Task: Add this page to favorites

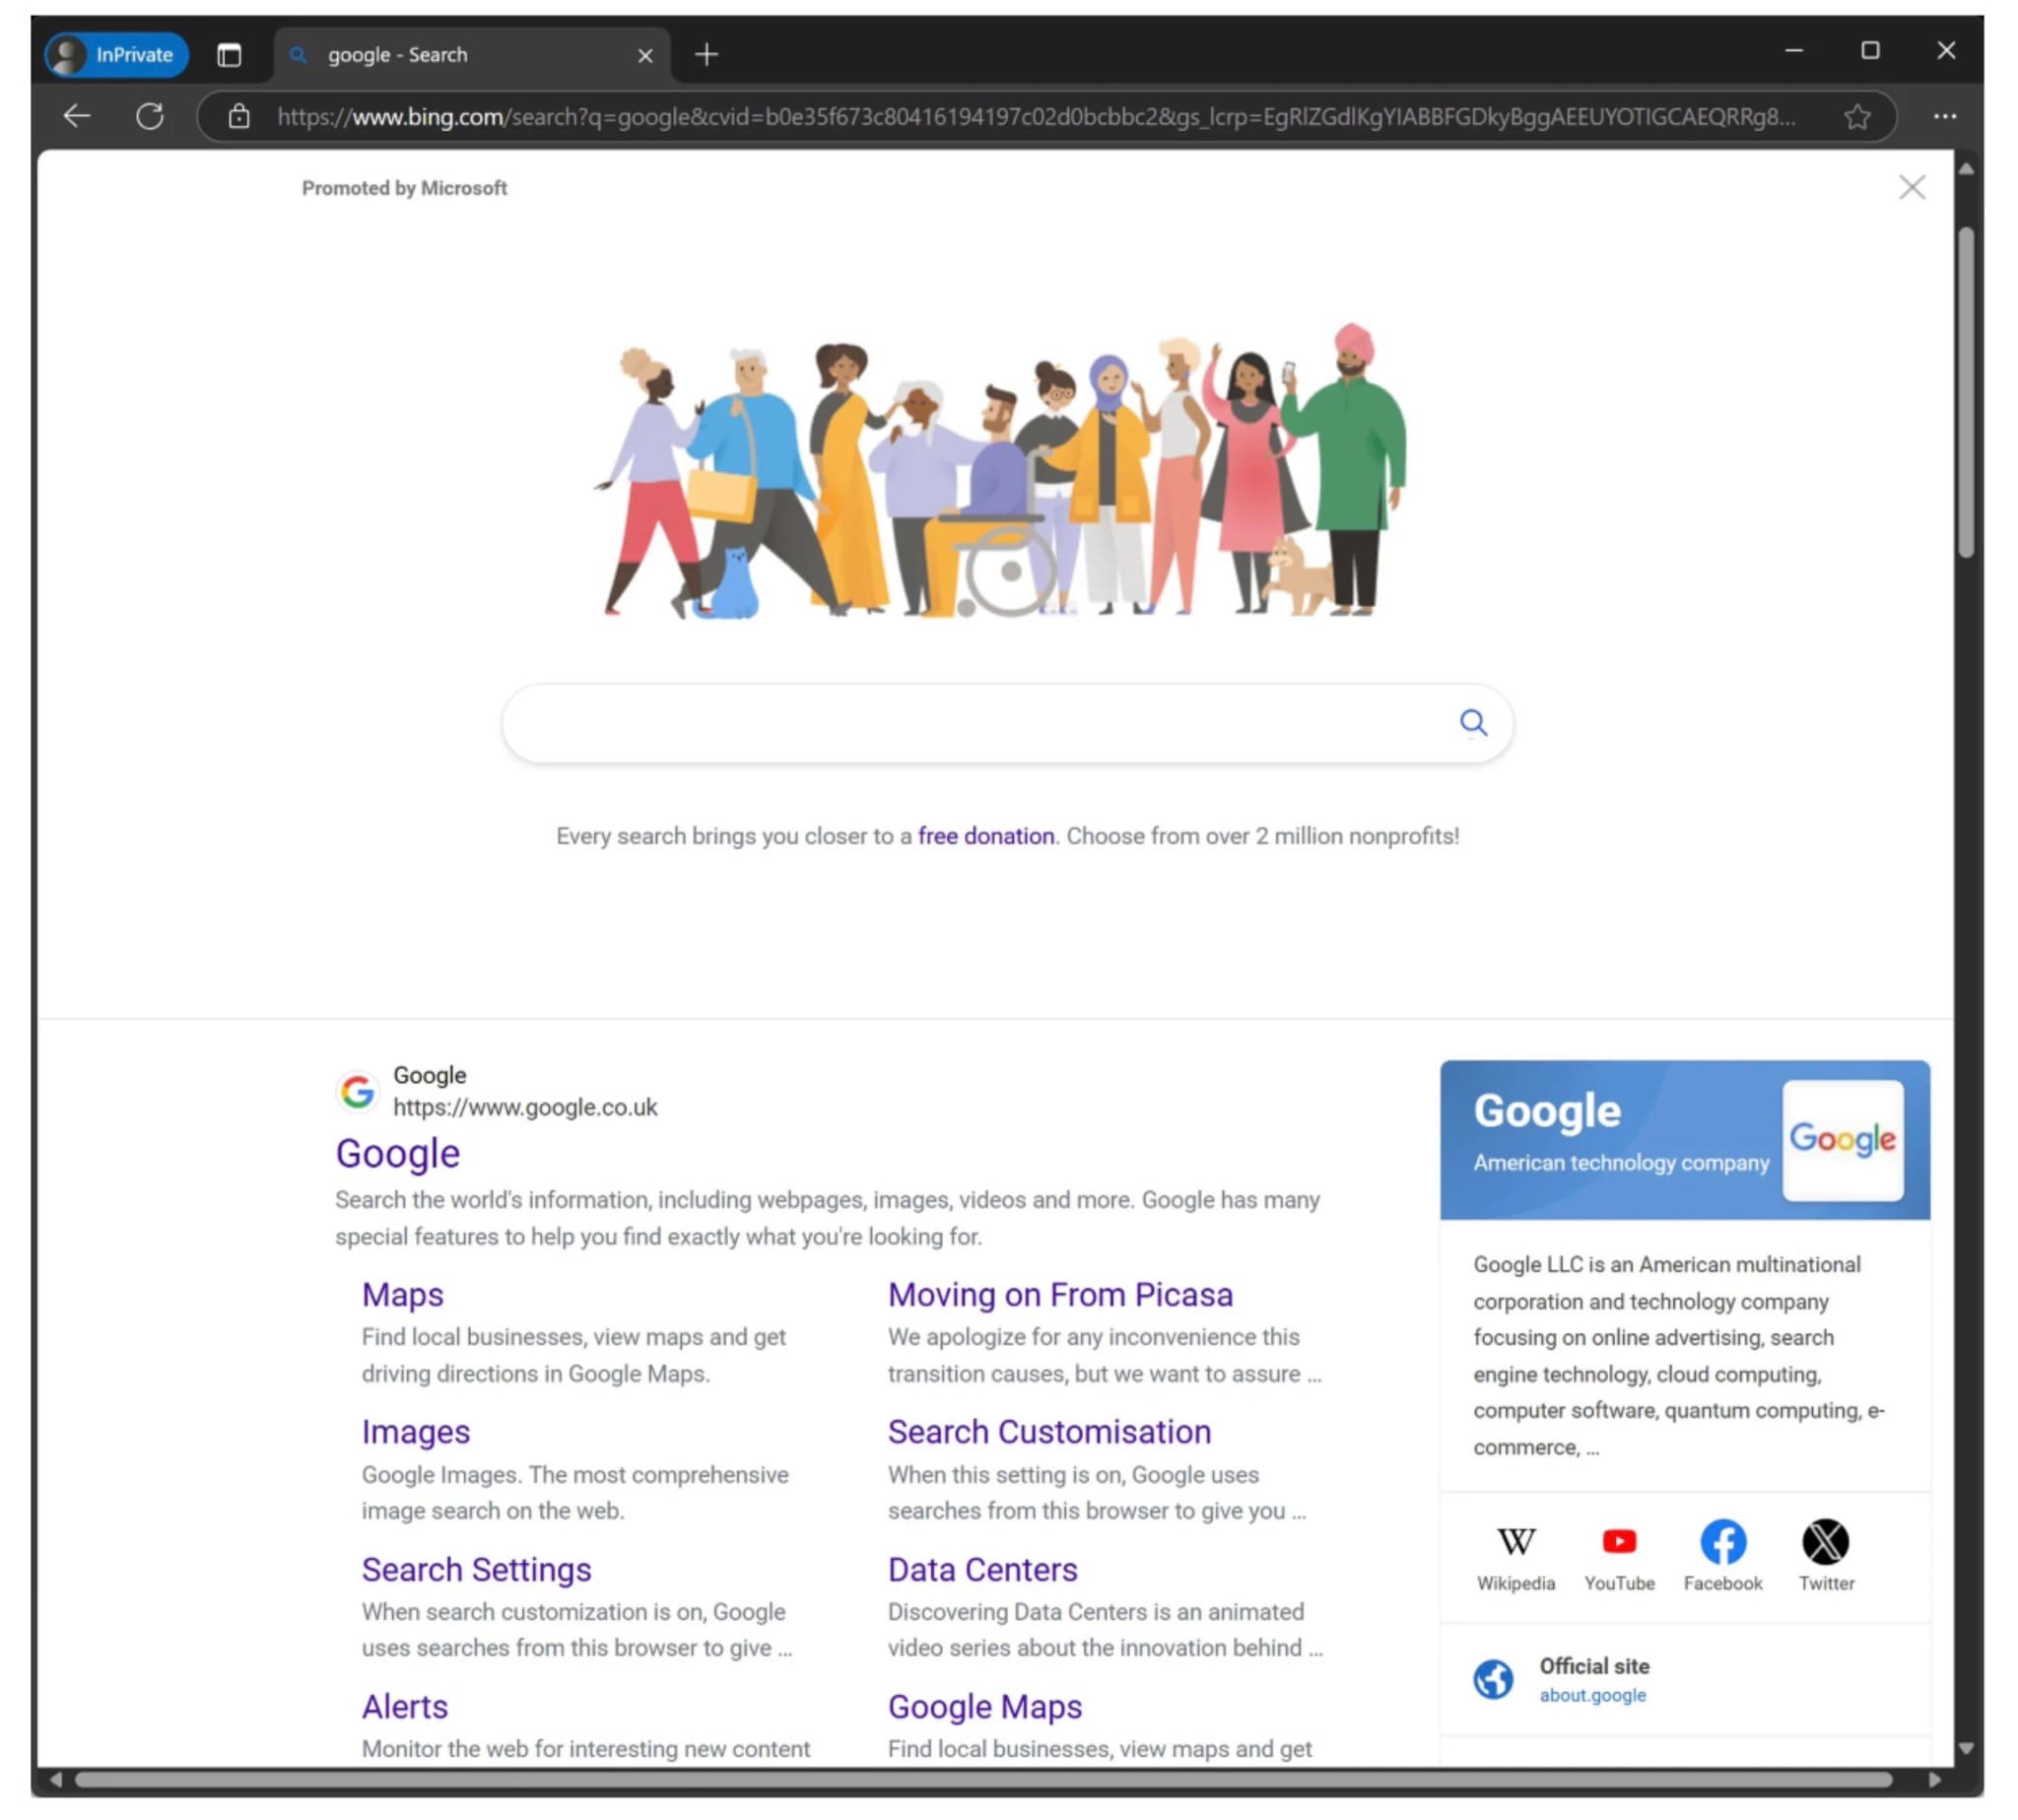Action: pos(1857,116)
